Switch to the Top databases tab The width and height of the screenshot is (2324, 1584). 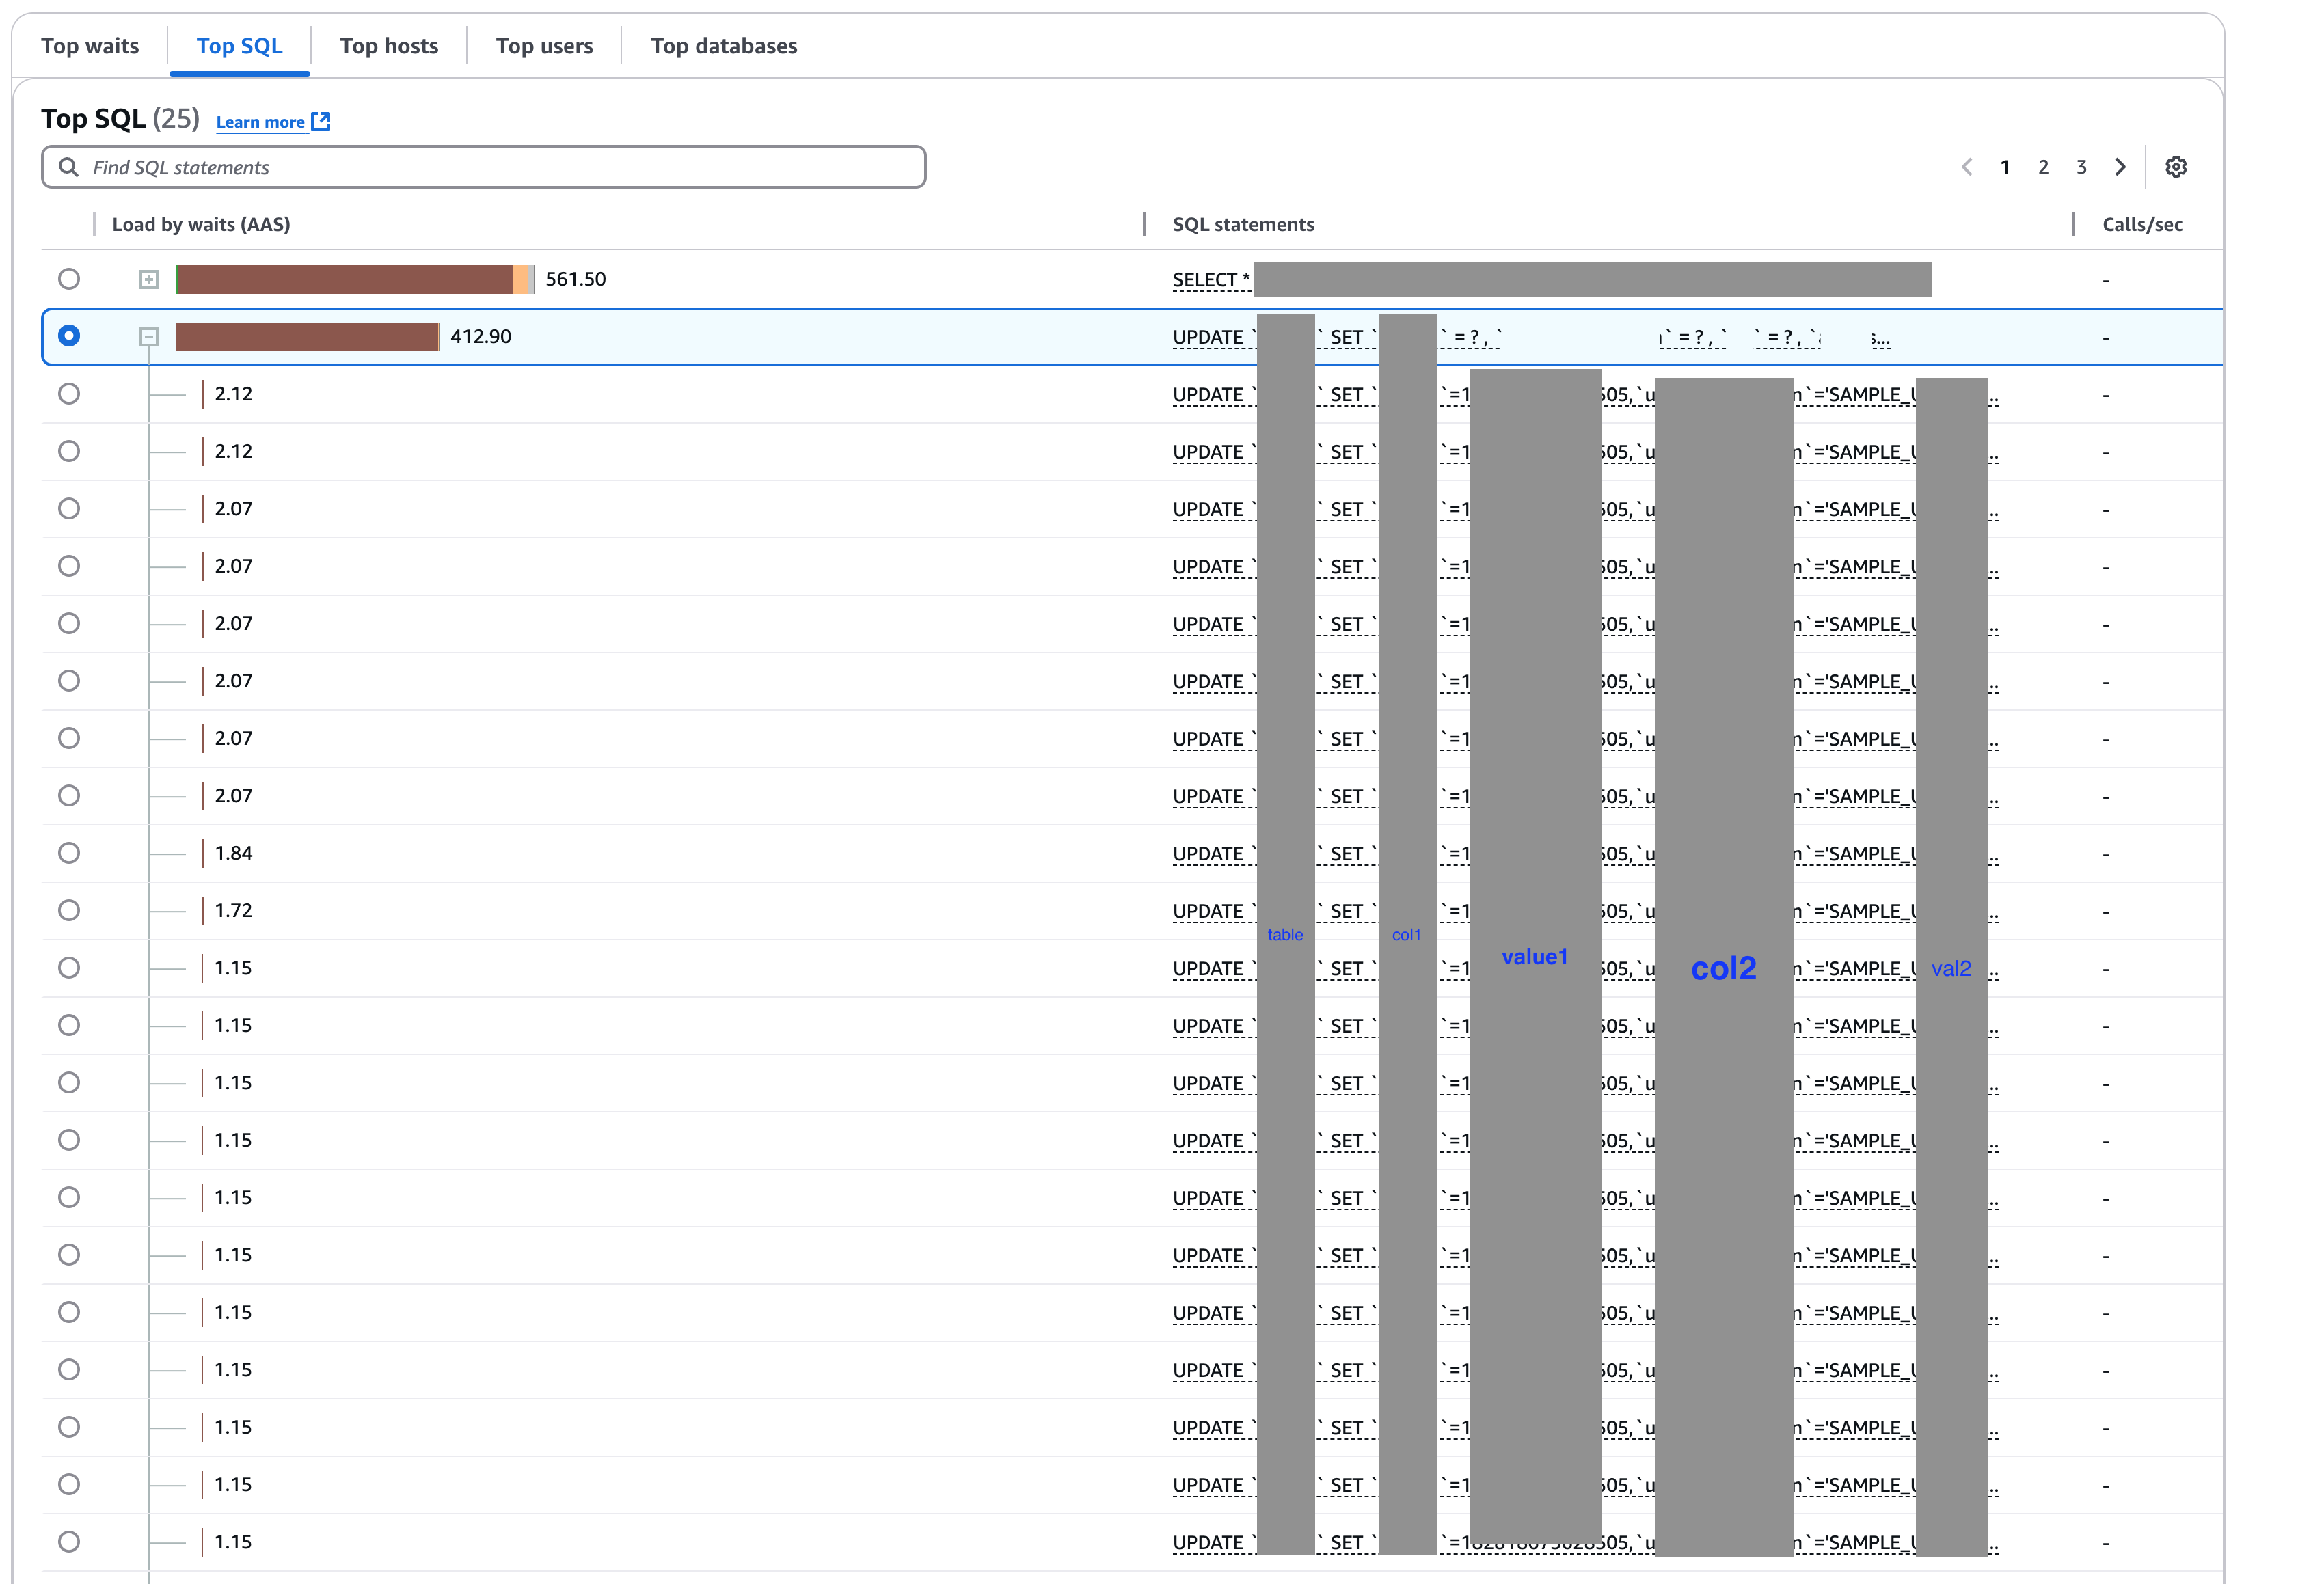[724, 46]
